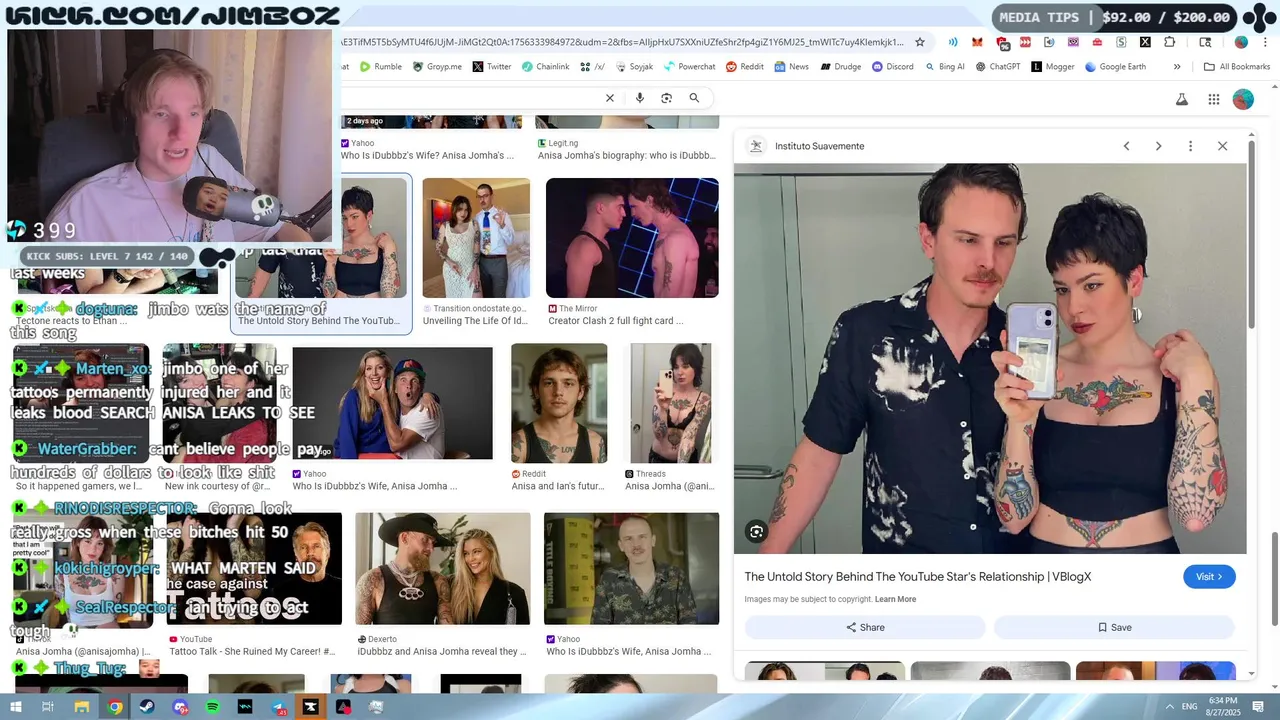This screenshot has height=720, width=1280.
Task: Open Creator Clash 2 fight card thumbnail
Action: [x=632, y=238]
